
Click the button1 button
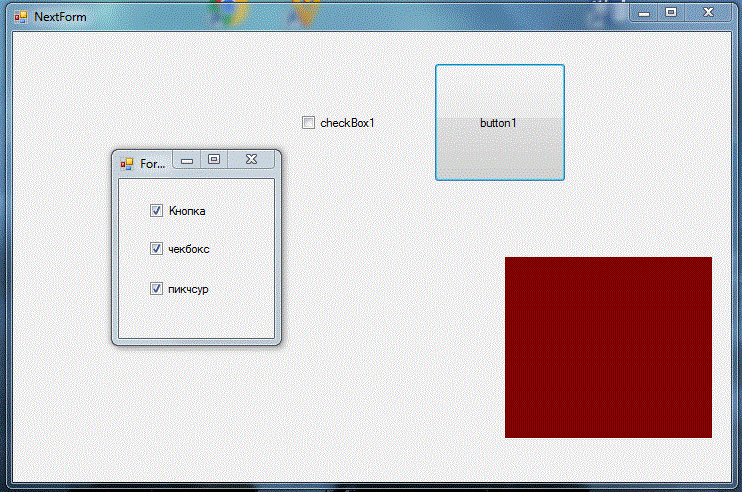(500, 123)
